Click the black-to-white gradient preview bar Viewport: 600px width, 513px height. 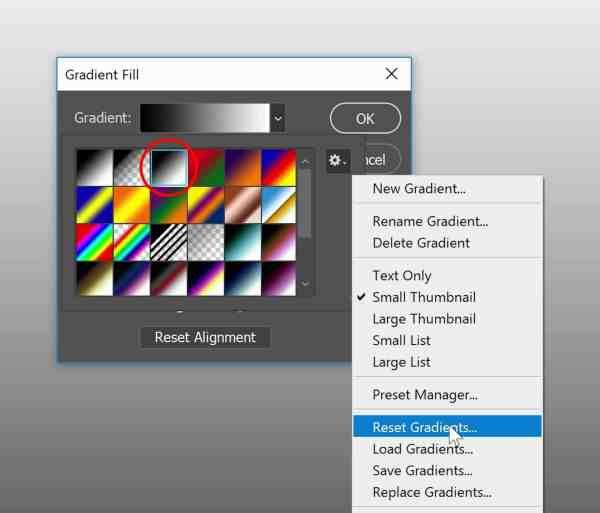click(x=205, y=118)
